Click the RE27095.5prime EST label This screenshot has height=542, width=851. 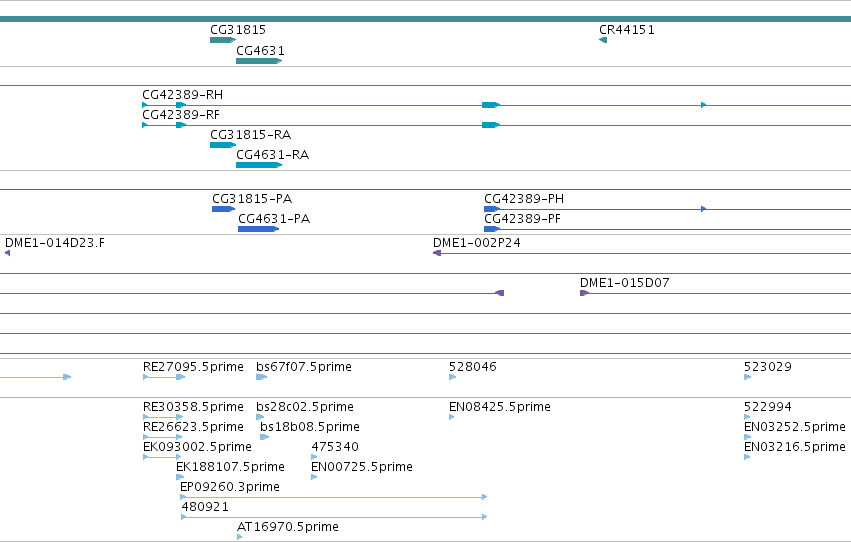pos(193,367)
